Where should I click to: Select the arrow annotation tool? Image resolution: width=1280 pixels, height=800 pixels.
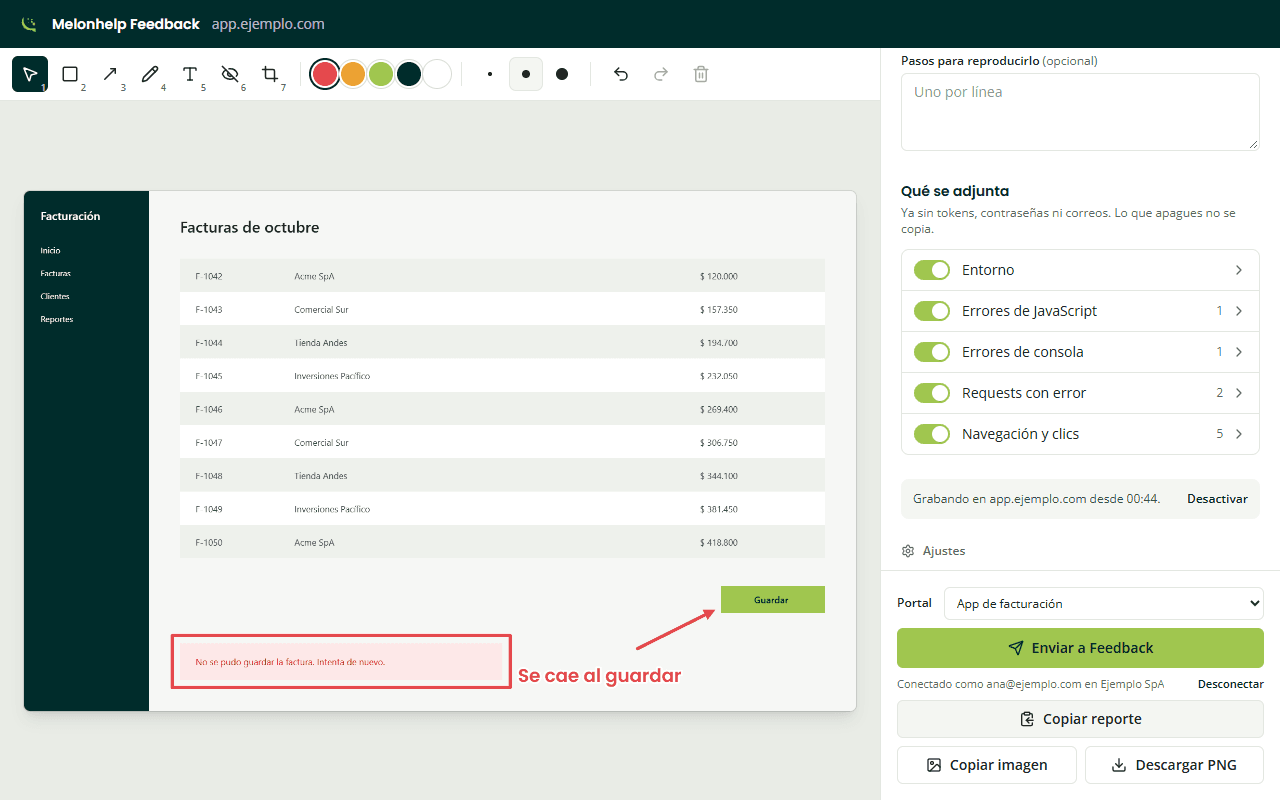[x=110, y=74]
